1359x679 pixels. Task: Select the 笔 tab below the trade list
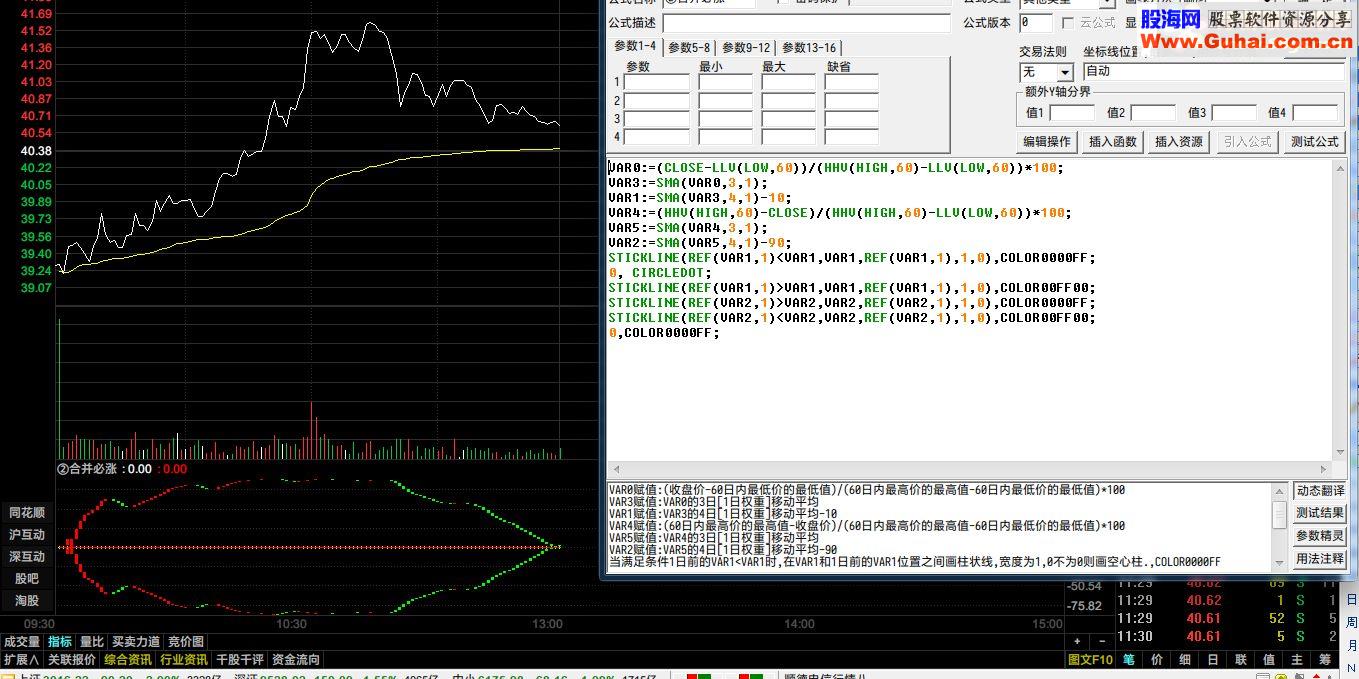pos(1128,660)
